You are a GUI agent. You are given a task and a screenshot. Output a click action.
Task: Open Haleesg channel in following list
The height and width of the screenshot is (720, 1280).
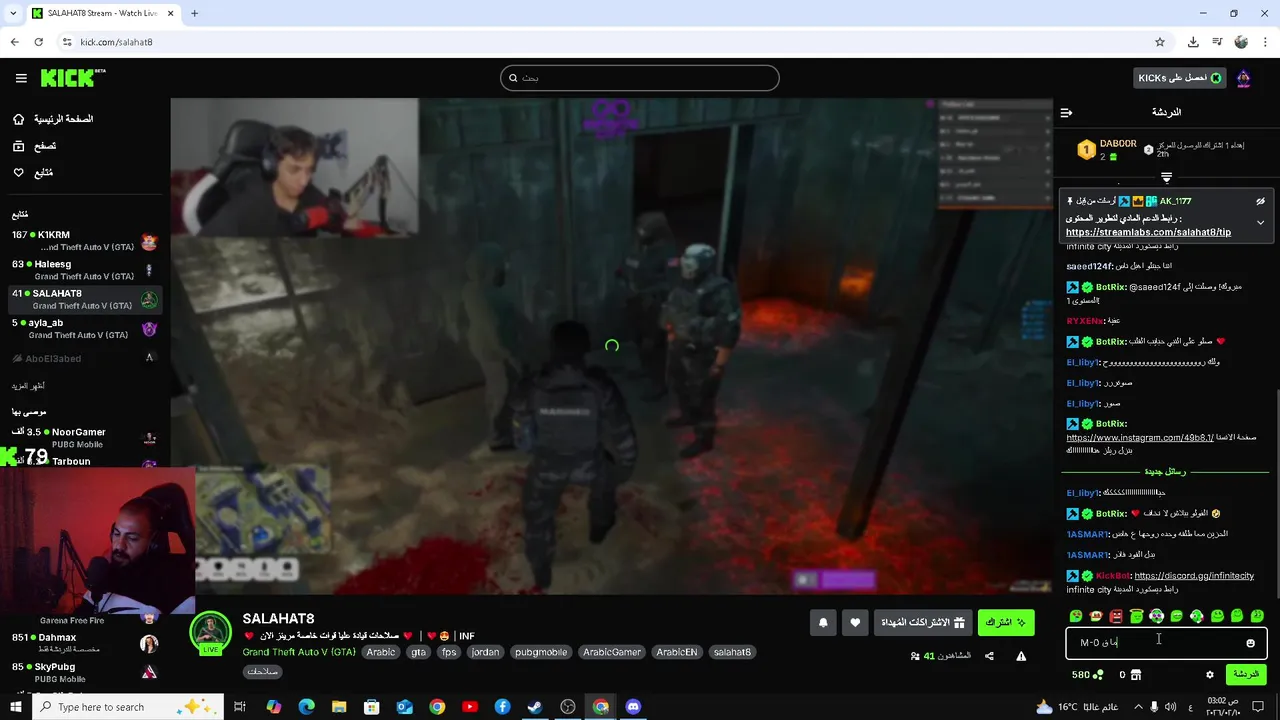(84, 270)
